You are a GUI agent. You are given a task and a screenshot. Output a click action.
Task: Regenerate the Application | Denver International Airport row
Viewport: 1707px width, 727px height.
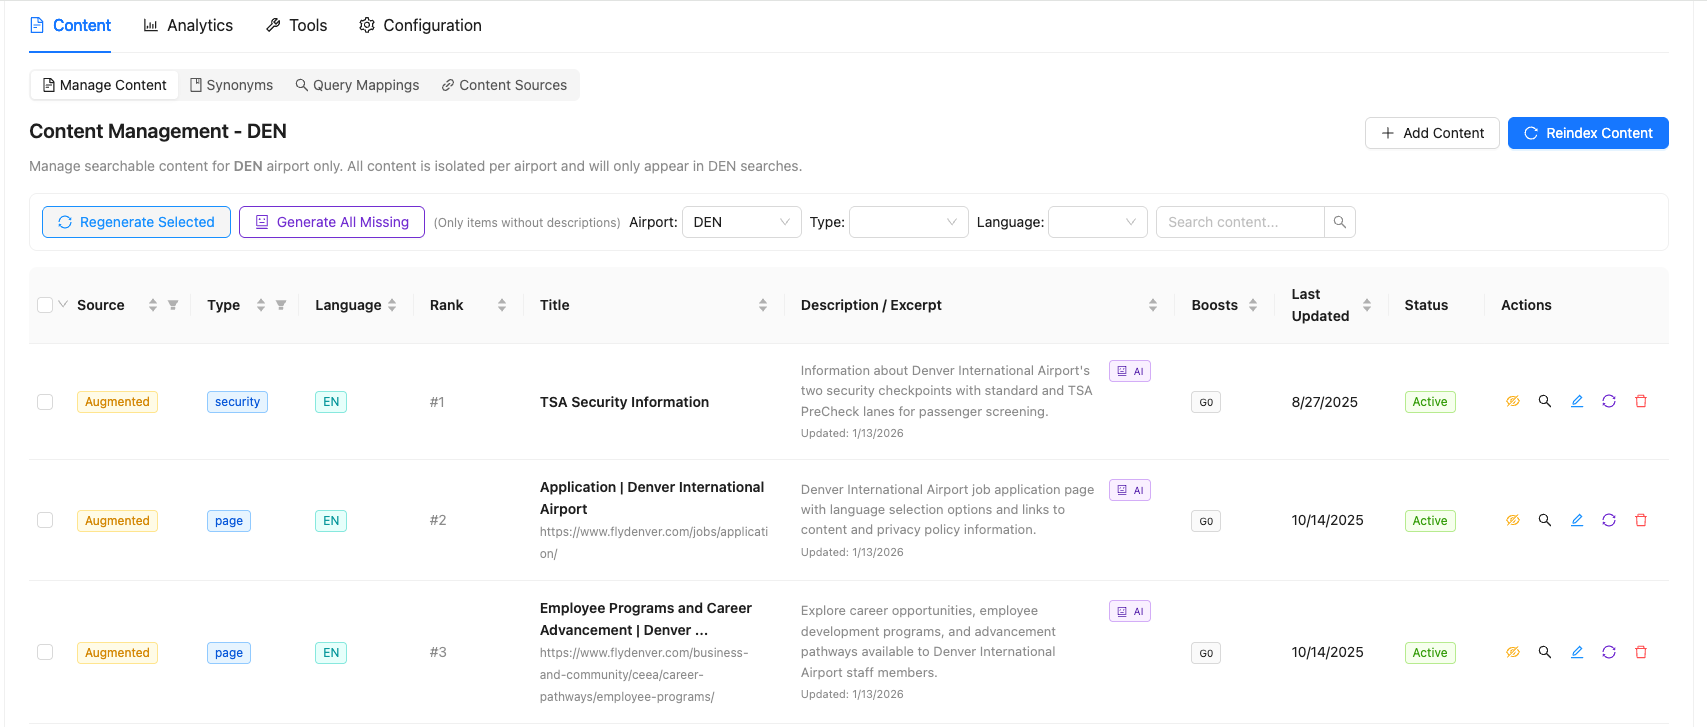[x=1608, y=520]
